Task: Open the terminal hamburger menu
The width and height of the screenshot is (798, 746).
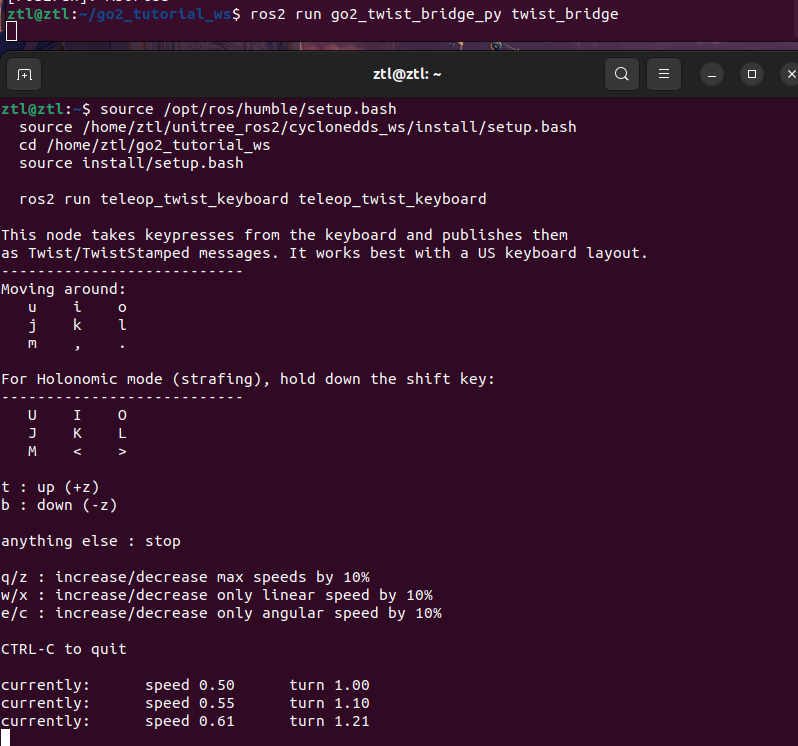Action: pyautogui.click(x=664, y=74)
